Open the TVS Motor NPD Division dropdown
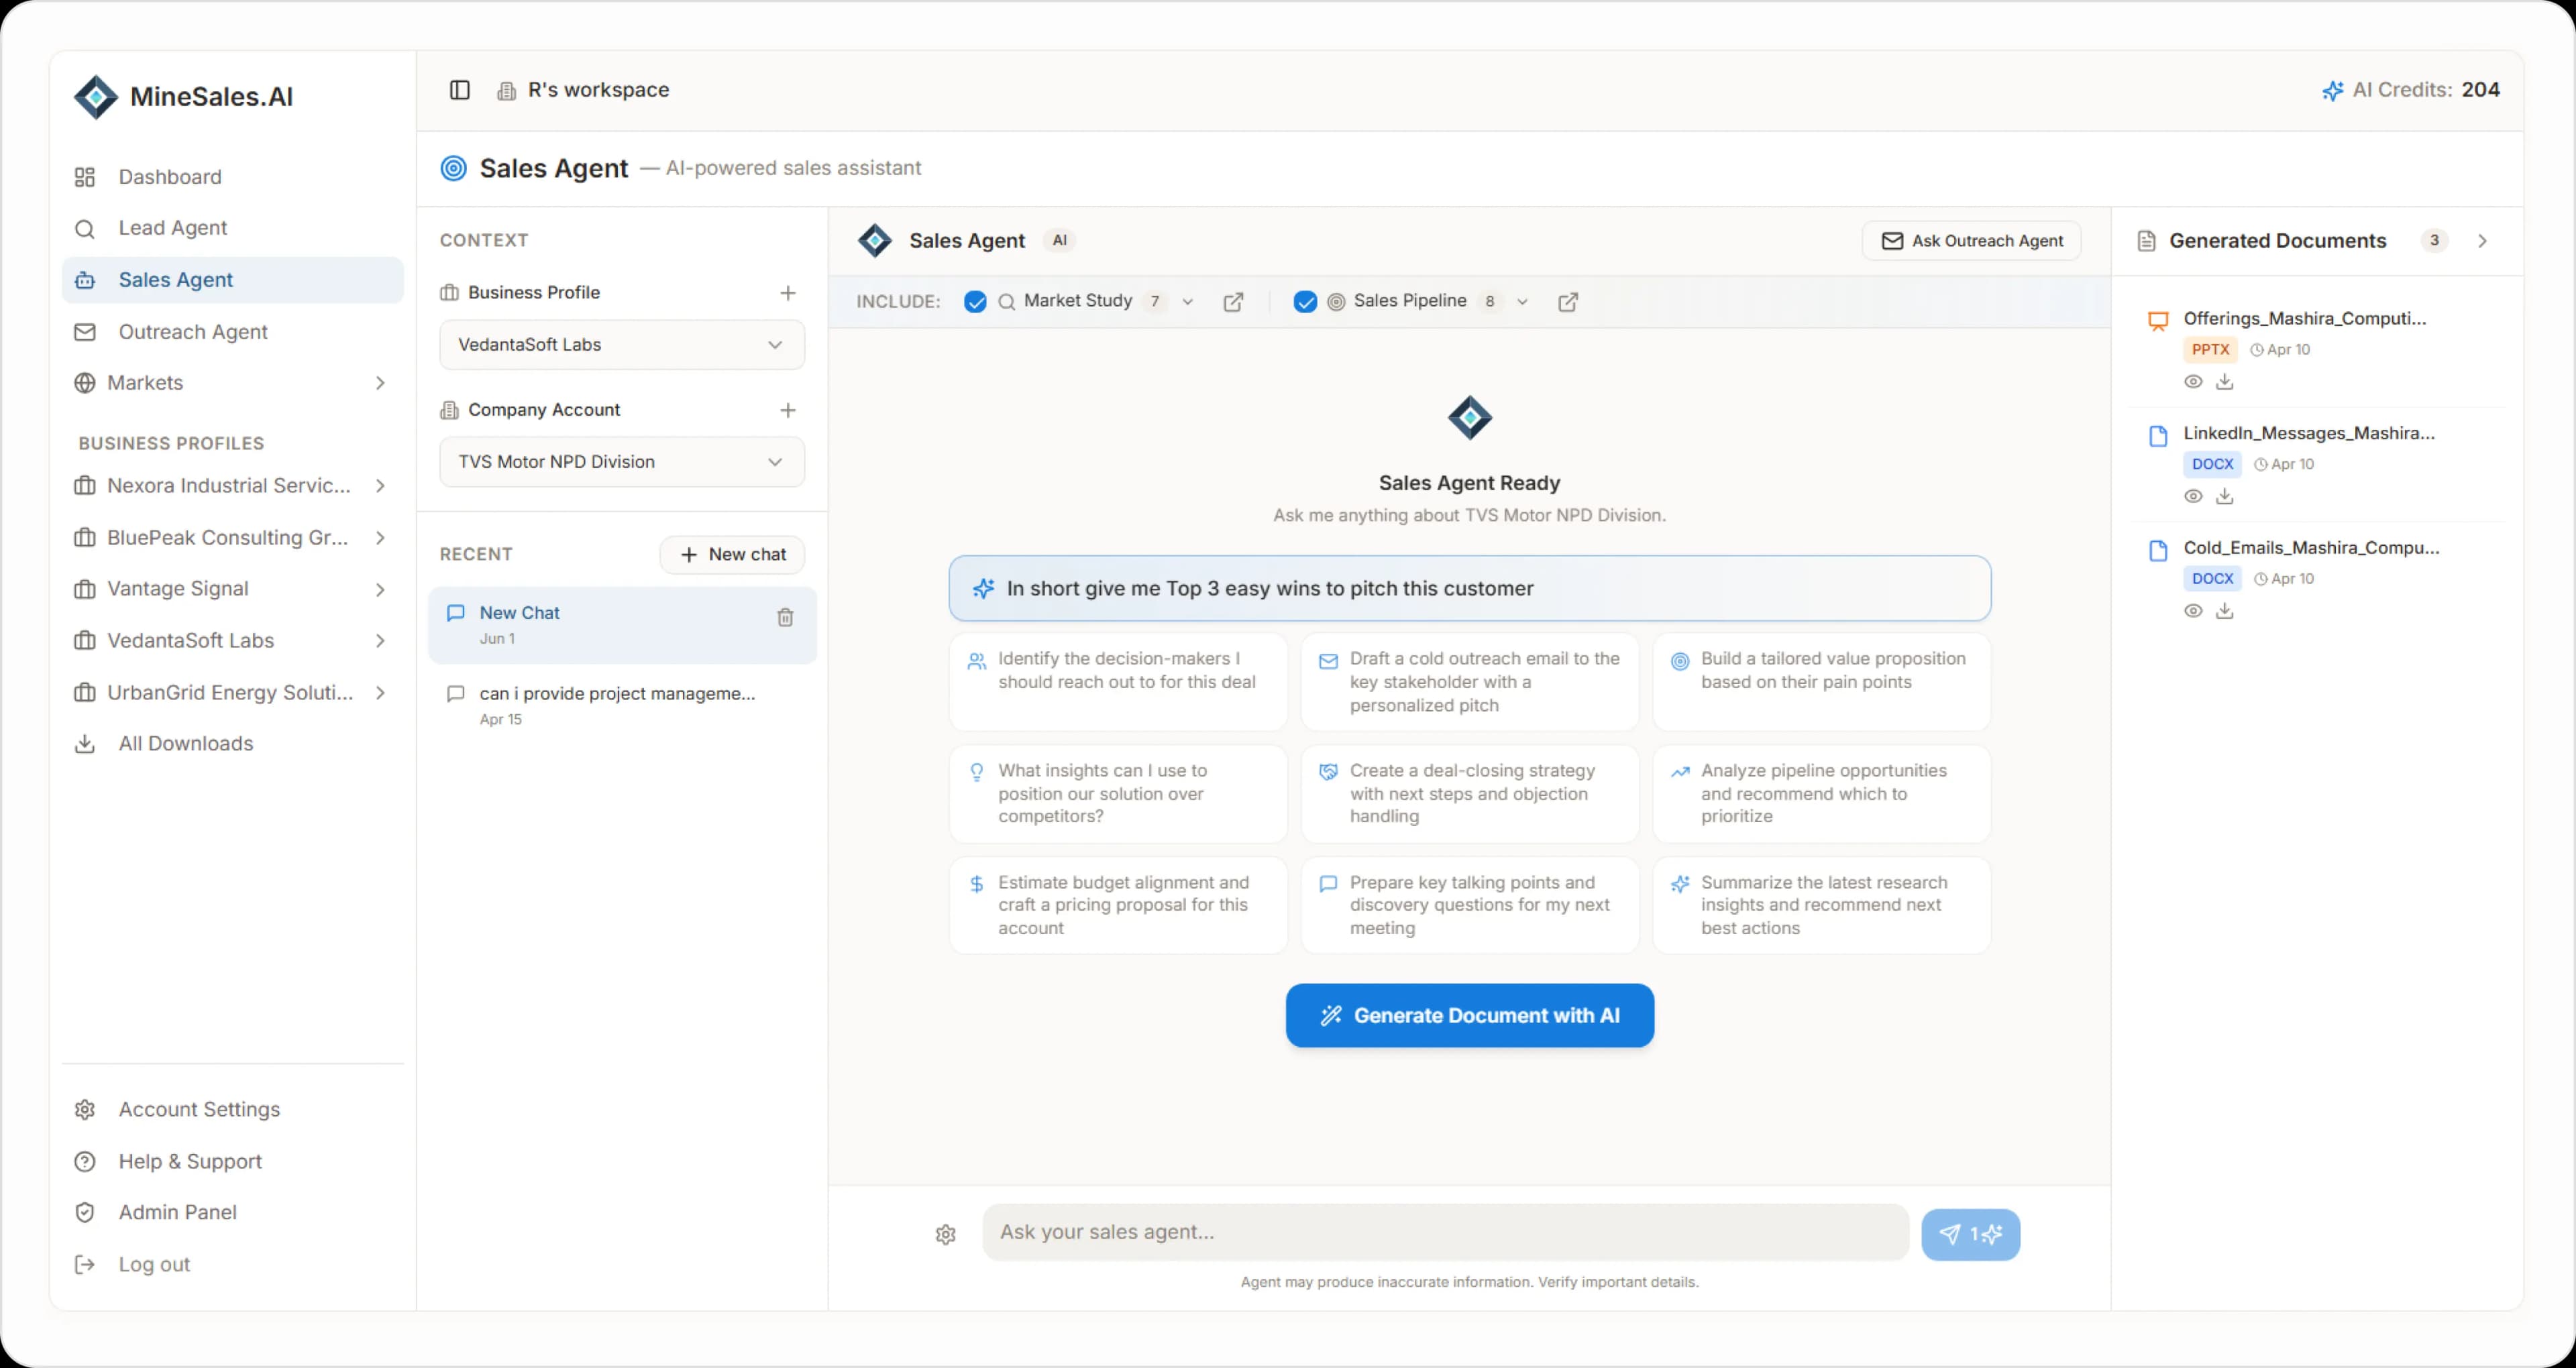Image resolution: width=2576 pixels, height=1368 pixels. point(622,462)
